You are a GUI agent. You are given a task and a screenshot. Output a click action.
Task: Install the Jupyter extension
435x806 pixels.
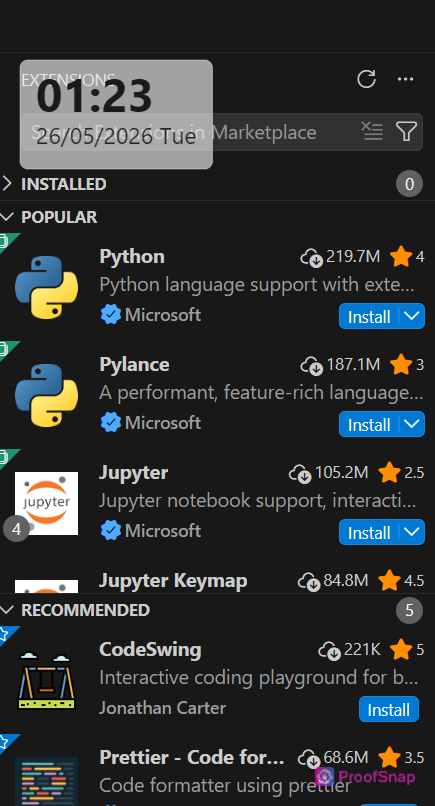pyautogui.click(x=369, y=532)
